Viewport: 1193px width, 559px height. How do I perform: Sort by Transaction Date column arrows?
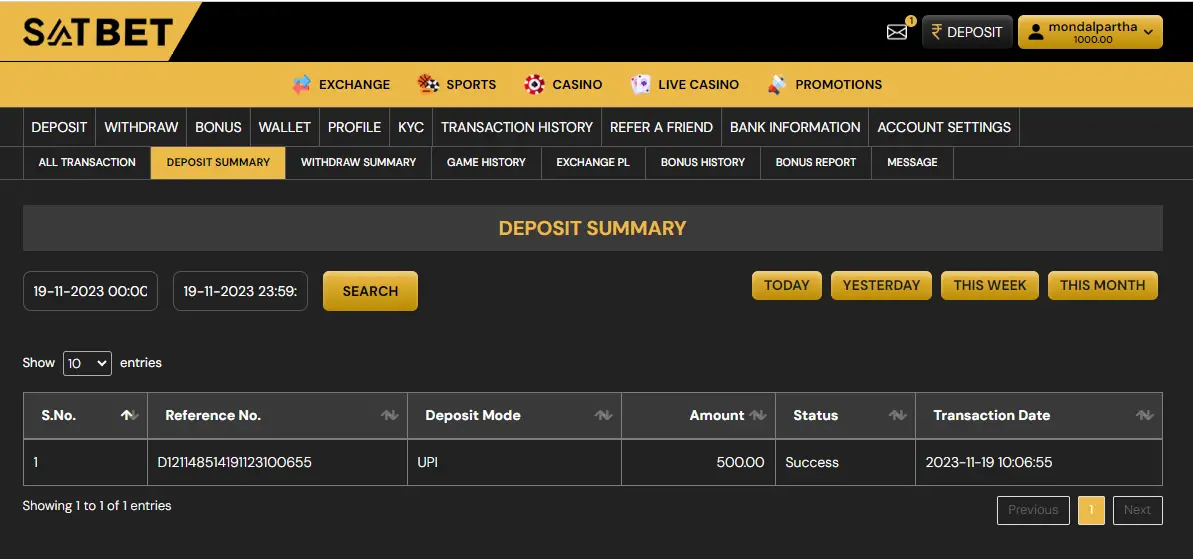tap(1145, 415)
